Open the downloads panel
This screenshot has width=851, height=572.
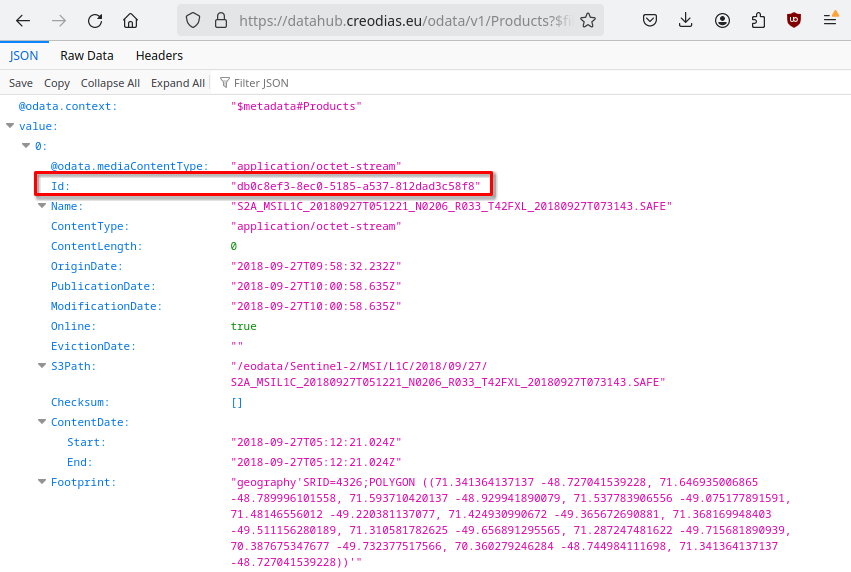pos(685,21)
